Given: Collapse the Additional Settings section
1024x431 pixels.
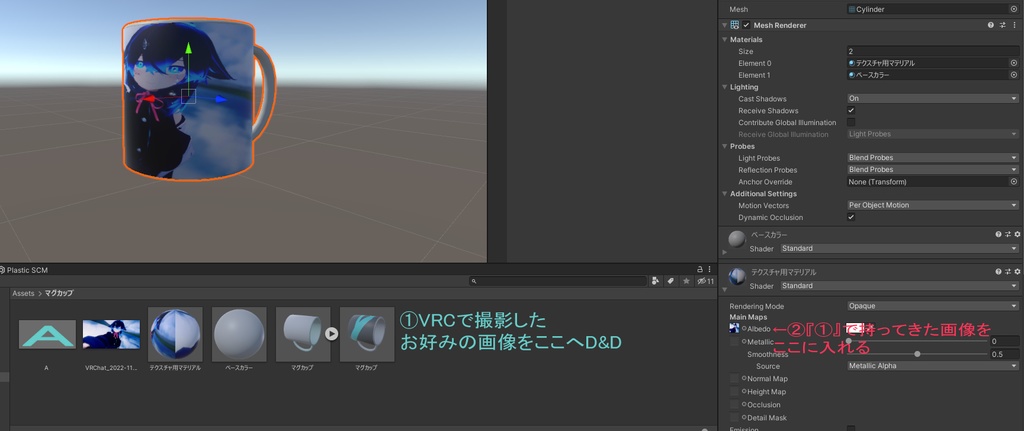Looking at the screenshot, I should pos(724,193).
